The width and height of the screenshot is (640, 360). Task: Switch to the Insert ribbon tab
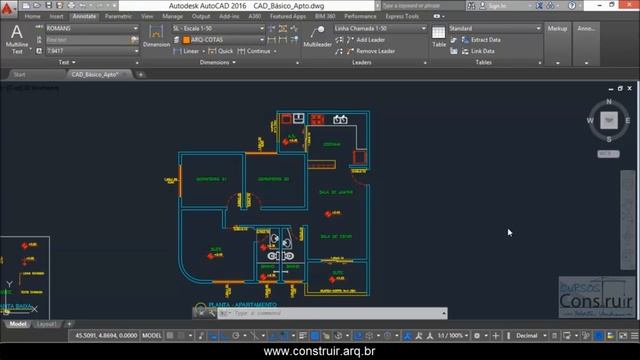[x=56, y=16]
